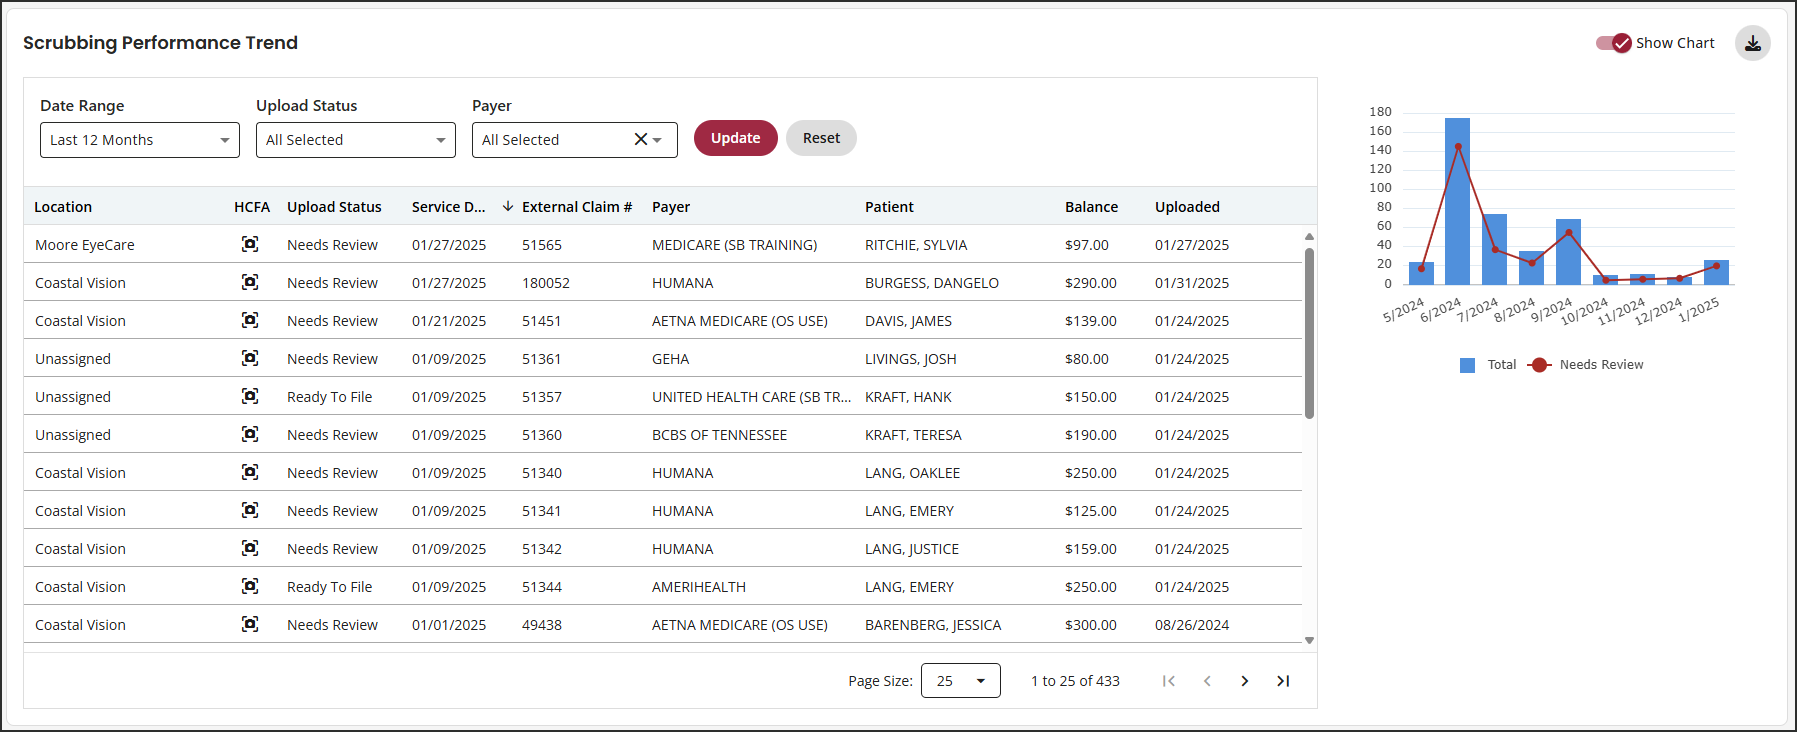Image resolution: width=1797 pixels, height=732 pixels.
Task: Sort by the Patient column header
Action: click(x=889, y=207)
